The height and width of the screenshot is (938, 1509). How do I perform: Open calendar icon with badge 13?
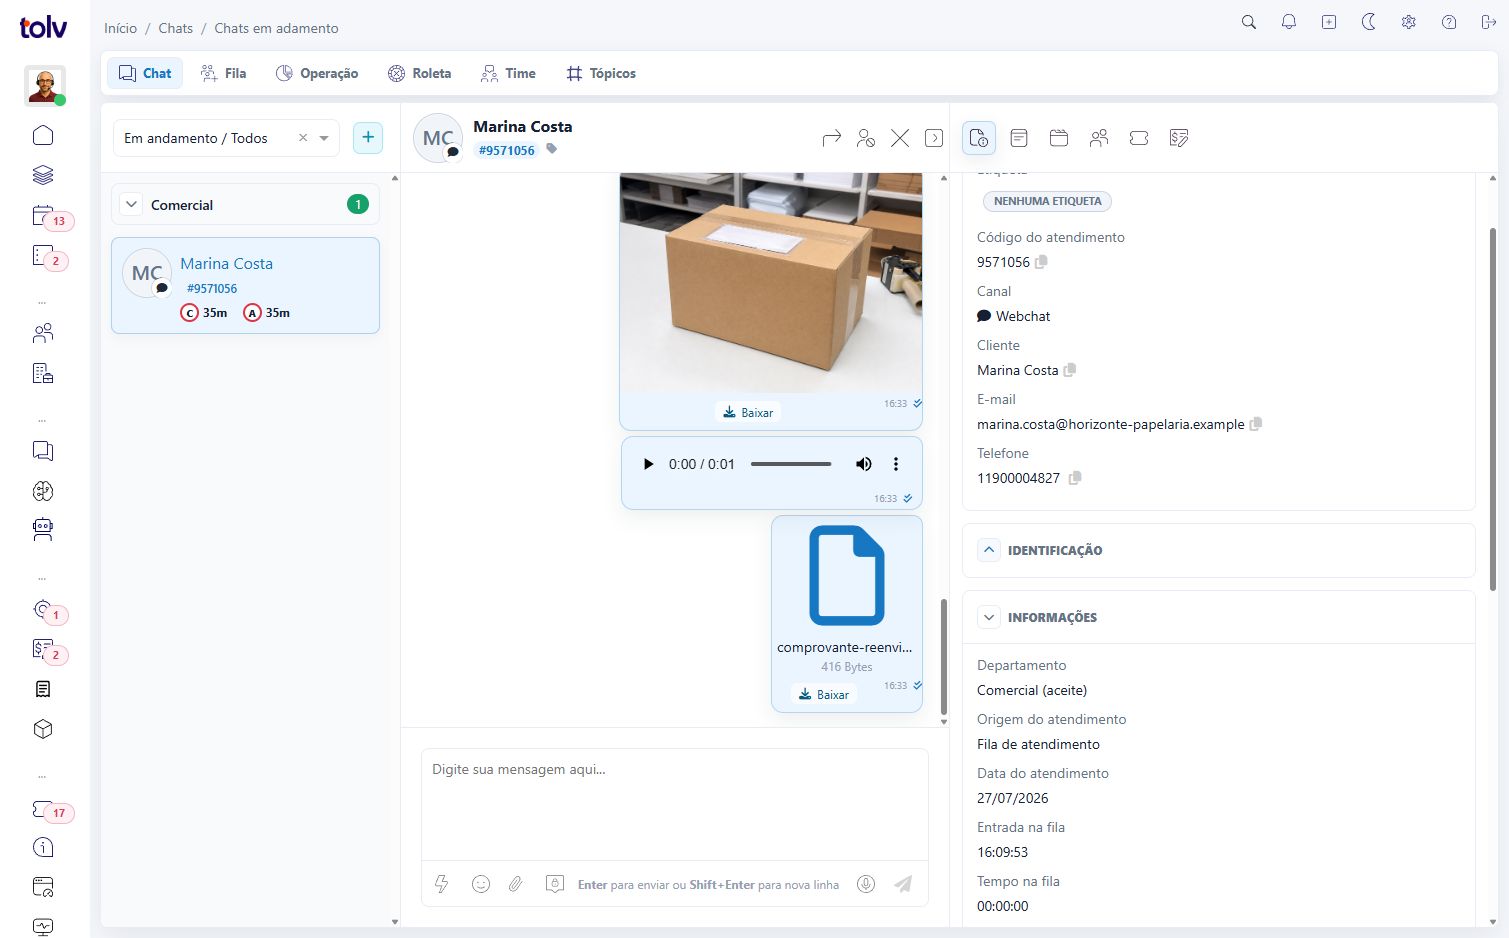pos(43,215)
